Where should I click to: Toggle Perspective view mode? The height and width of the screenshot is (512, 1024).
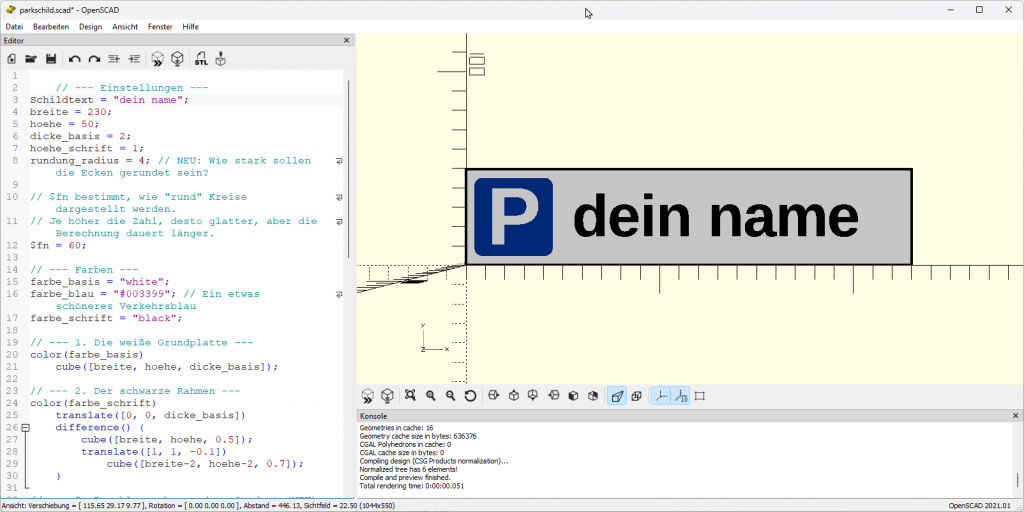[616, 396]
